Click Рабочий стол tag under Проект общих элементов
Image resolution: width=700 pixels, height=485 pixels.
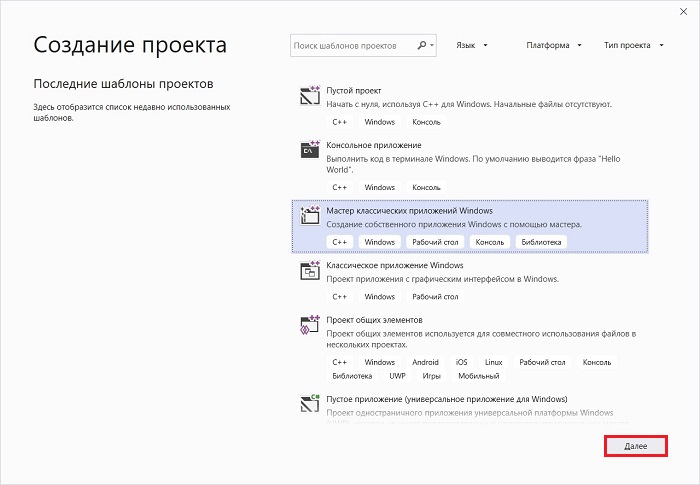542,362
